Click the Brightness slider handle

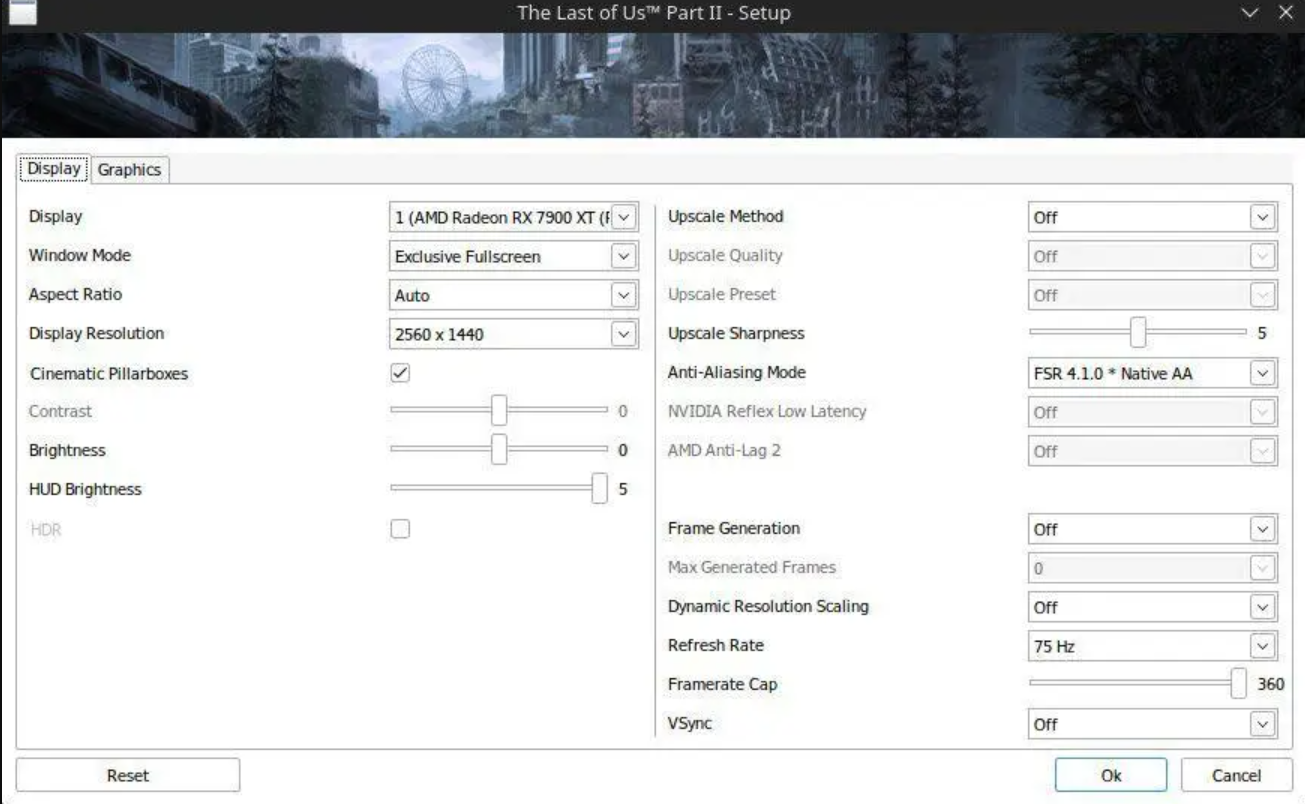coord(499,450)
